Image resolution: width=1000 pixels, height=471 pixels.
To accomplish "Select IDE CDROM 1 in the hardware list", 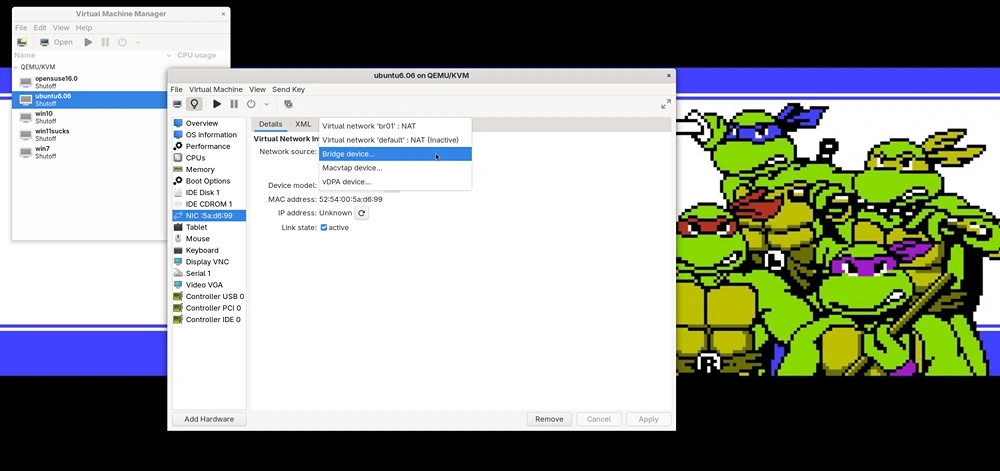I will pyautogui.click(x=209, y=204).
